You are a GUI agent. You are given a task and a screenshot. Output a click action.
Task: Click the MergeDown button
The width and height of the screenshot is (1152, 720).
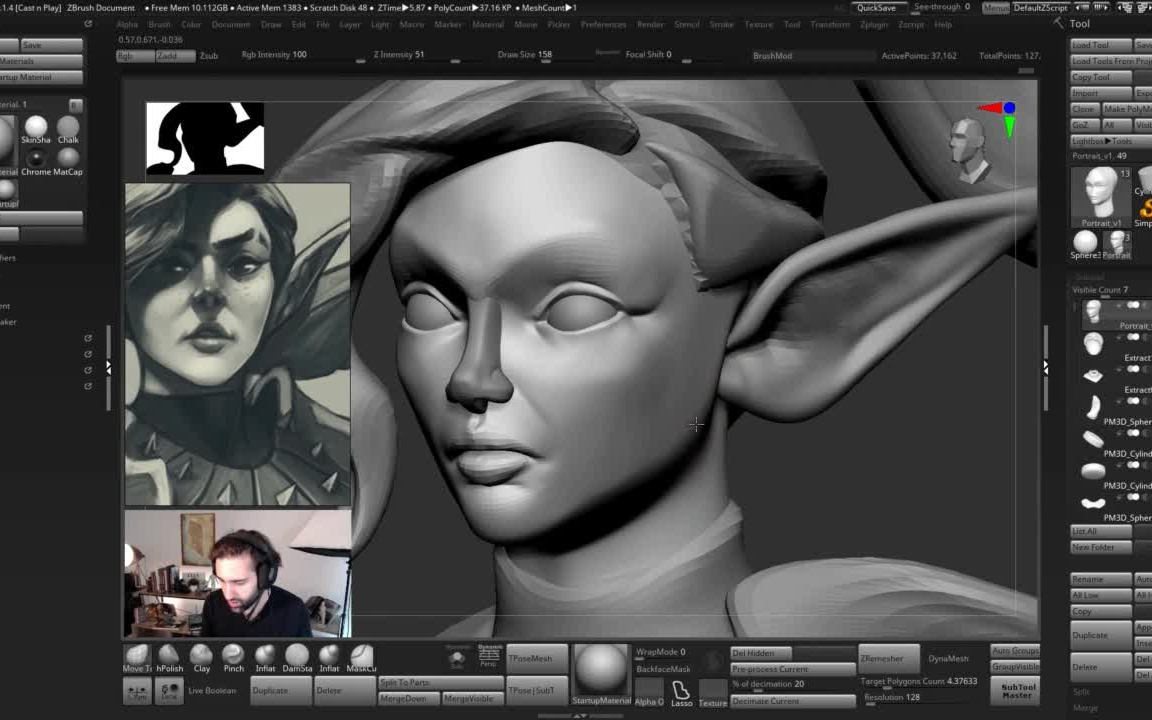pos(409,698)
